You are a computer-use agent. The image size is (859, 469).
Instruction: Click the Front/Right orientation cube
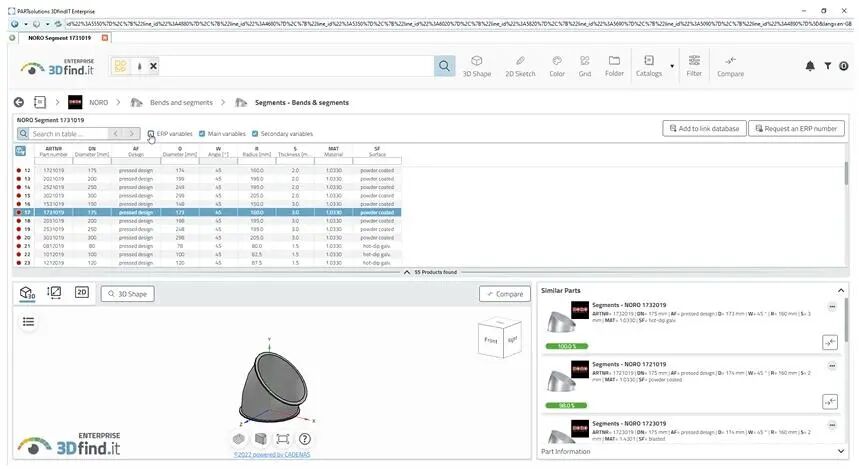coord(500,339)
